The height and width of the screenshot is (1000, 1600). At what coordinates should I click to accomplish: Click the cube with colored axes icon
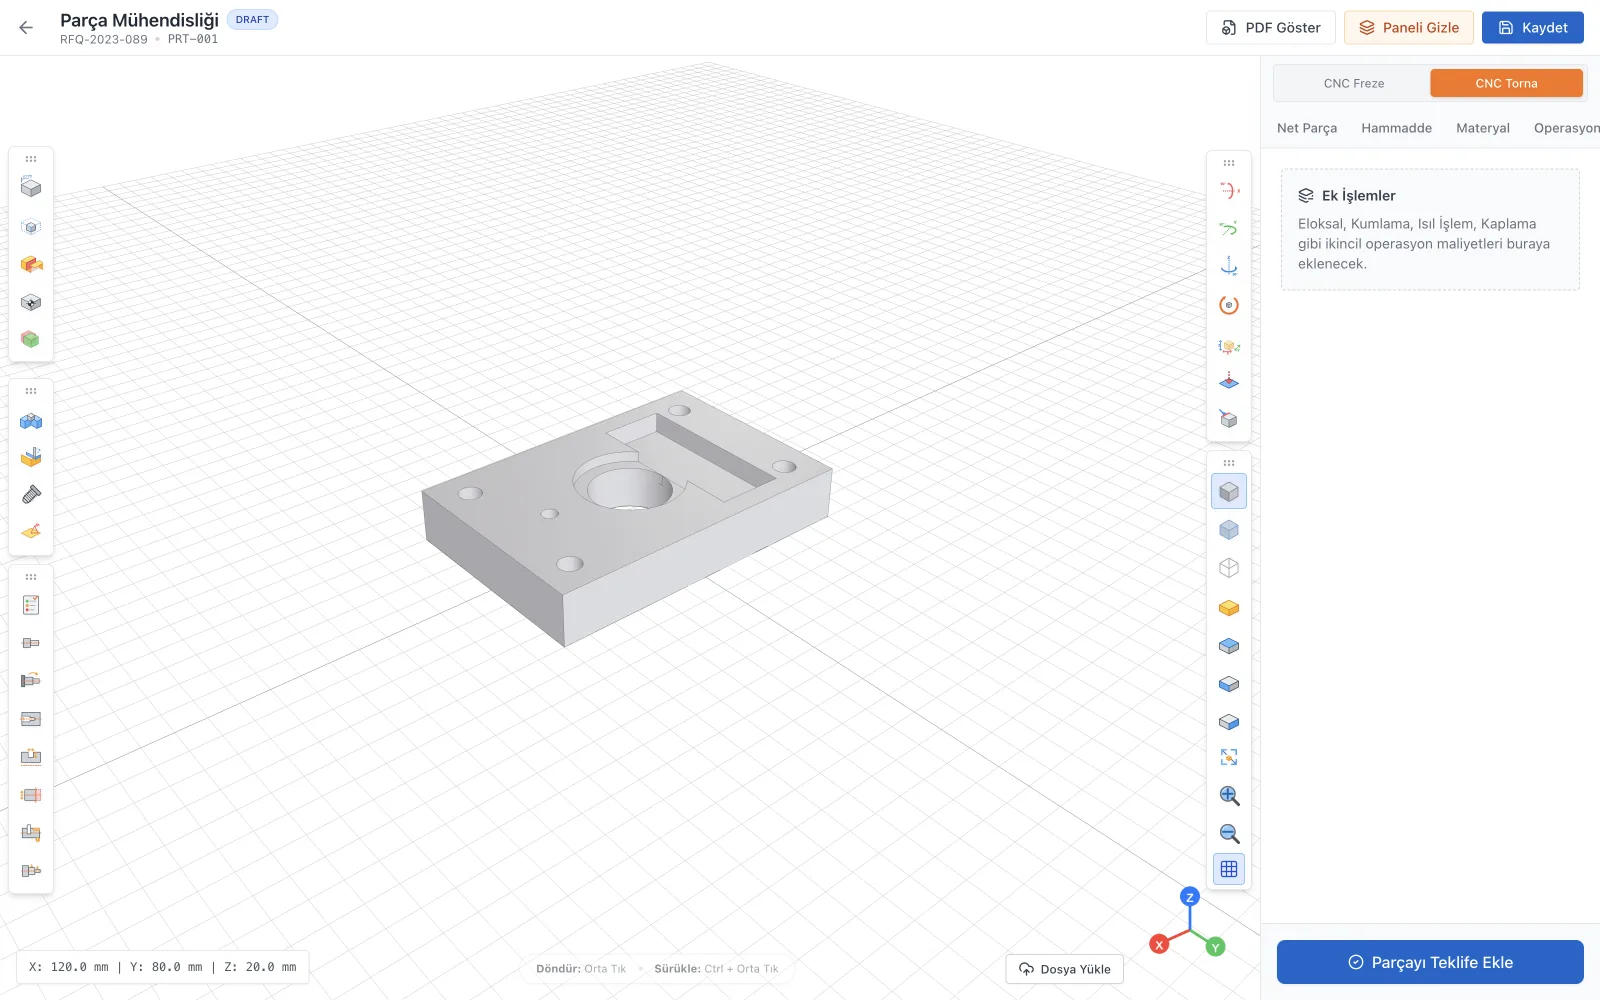[1229, 346]
